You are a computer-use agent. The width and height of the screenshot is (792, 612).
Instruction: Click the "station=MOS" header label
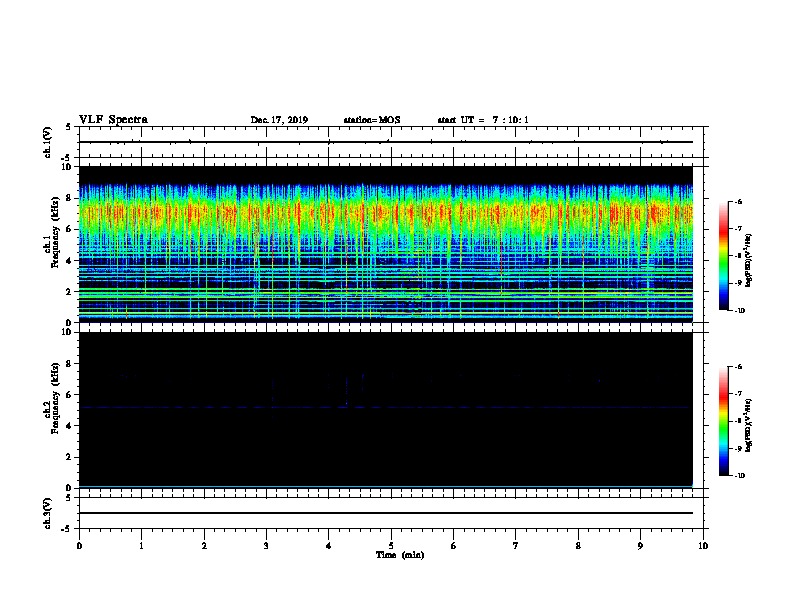point(372,120)
